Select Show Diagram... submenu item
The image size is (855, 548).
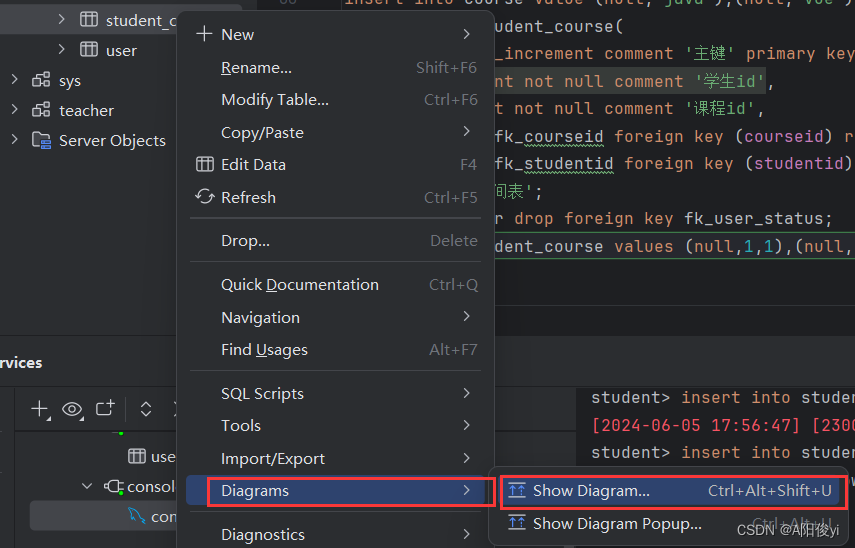click(x=671, y=491)
